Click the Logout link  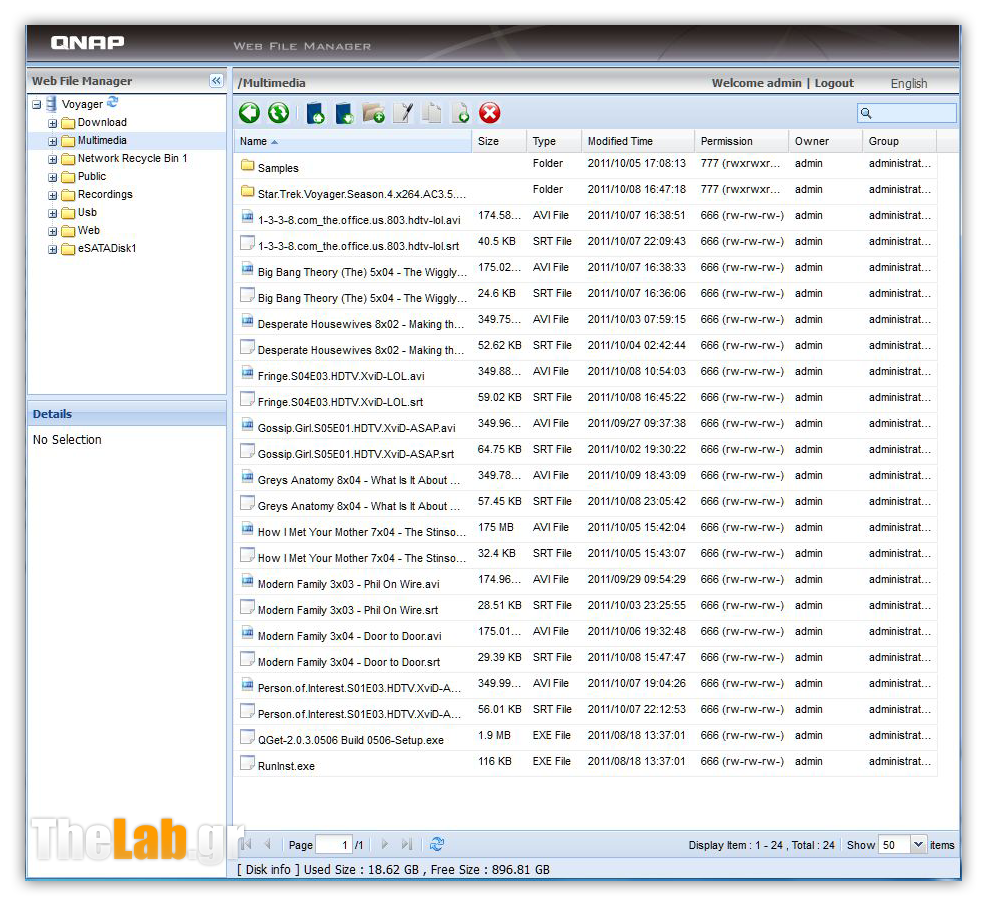(834, 82)
